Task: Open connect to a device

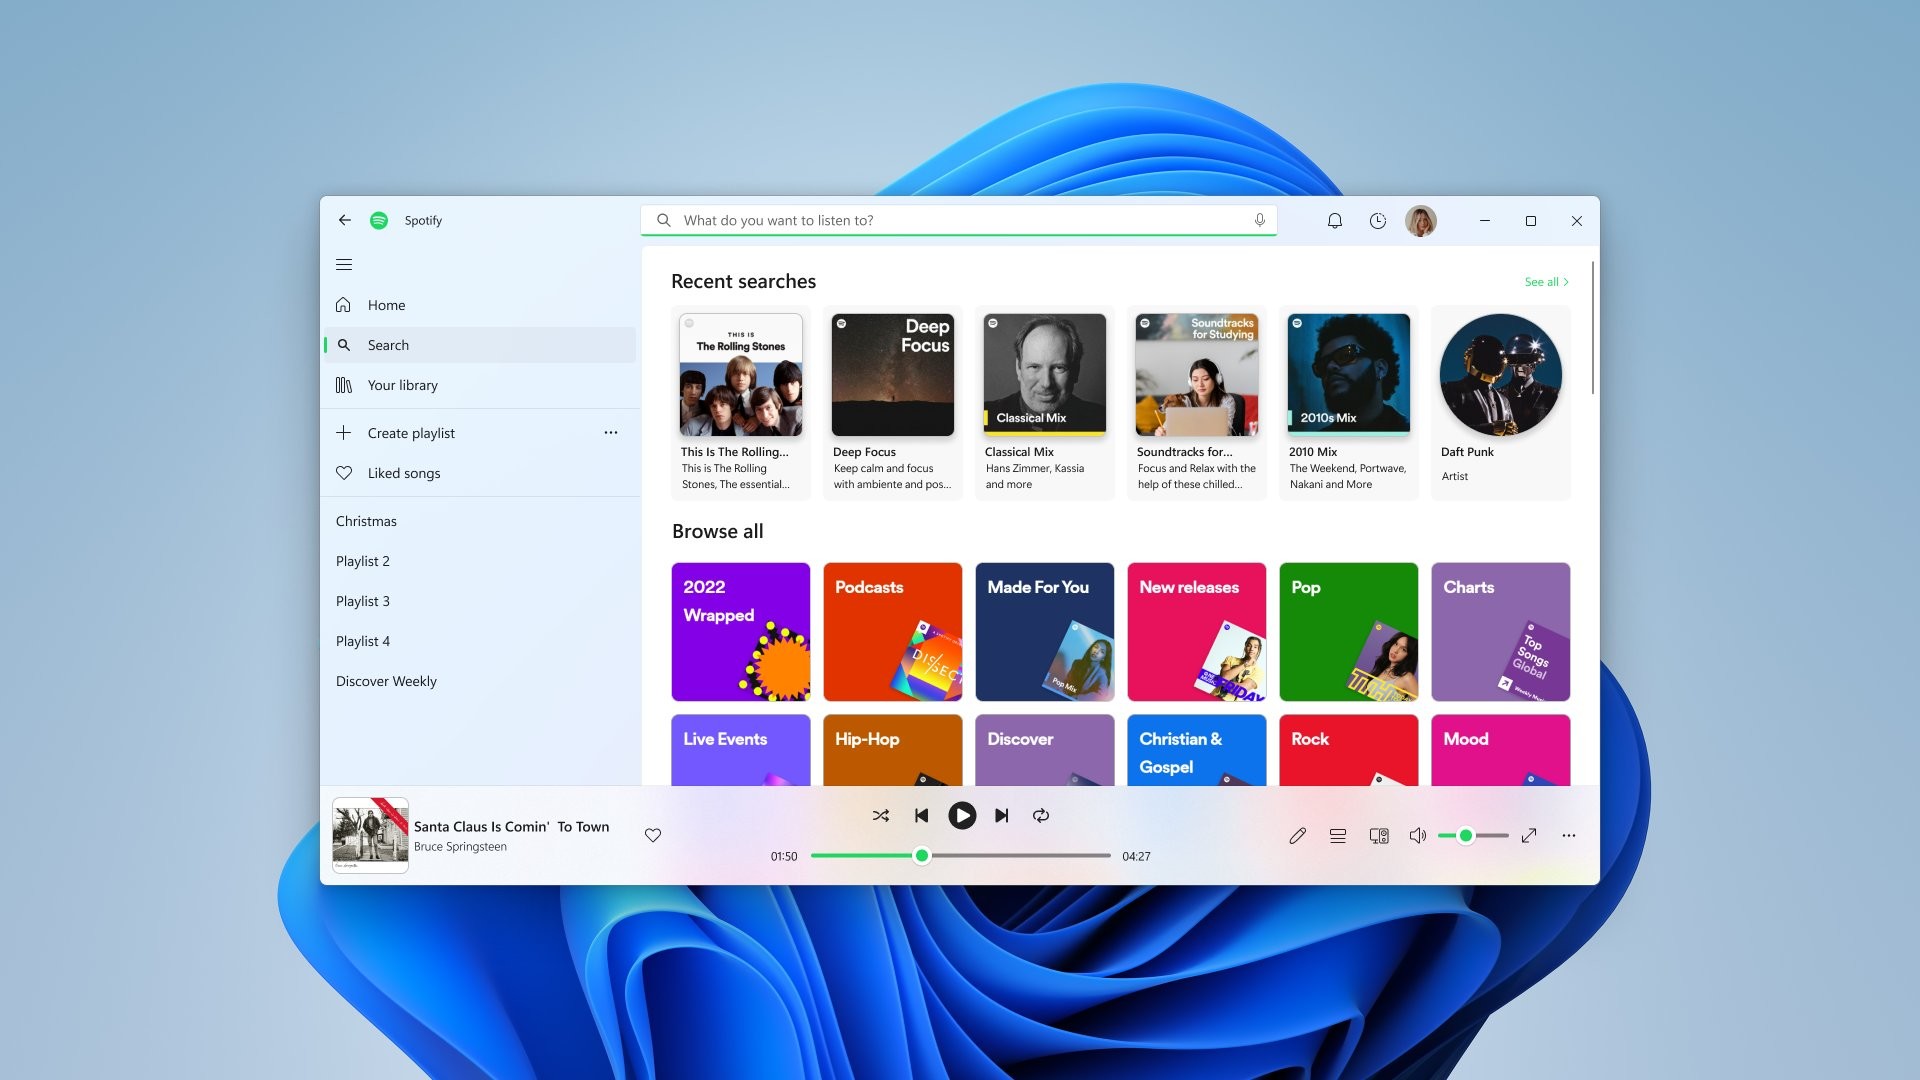Action: click(x=1378, y=836)
